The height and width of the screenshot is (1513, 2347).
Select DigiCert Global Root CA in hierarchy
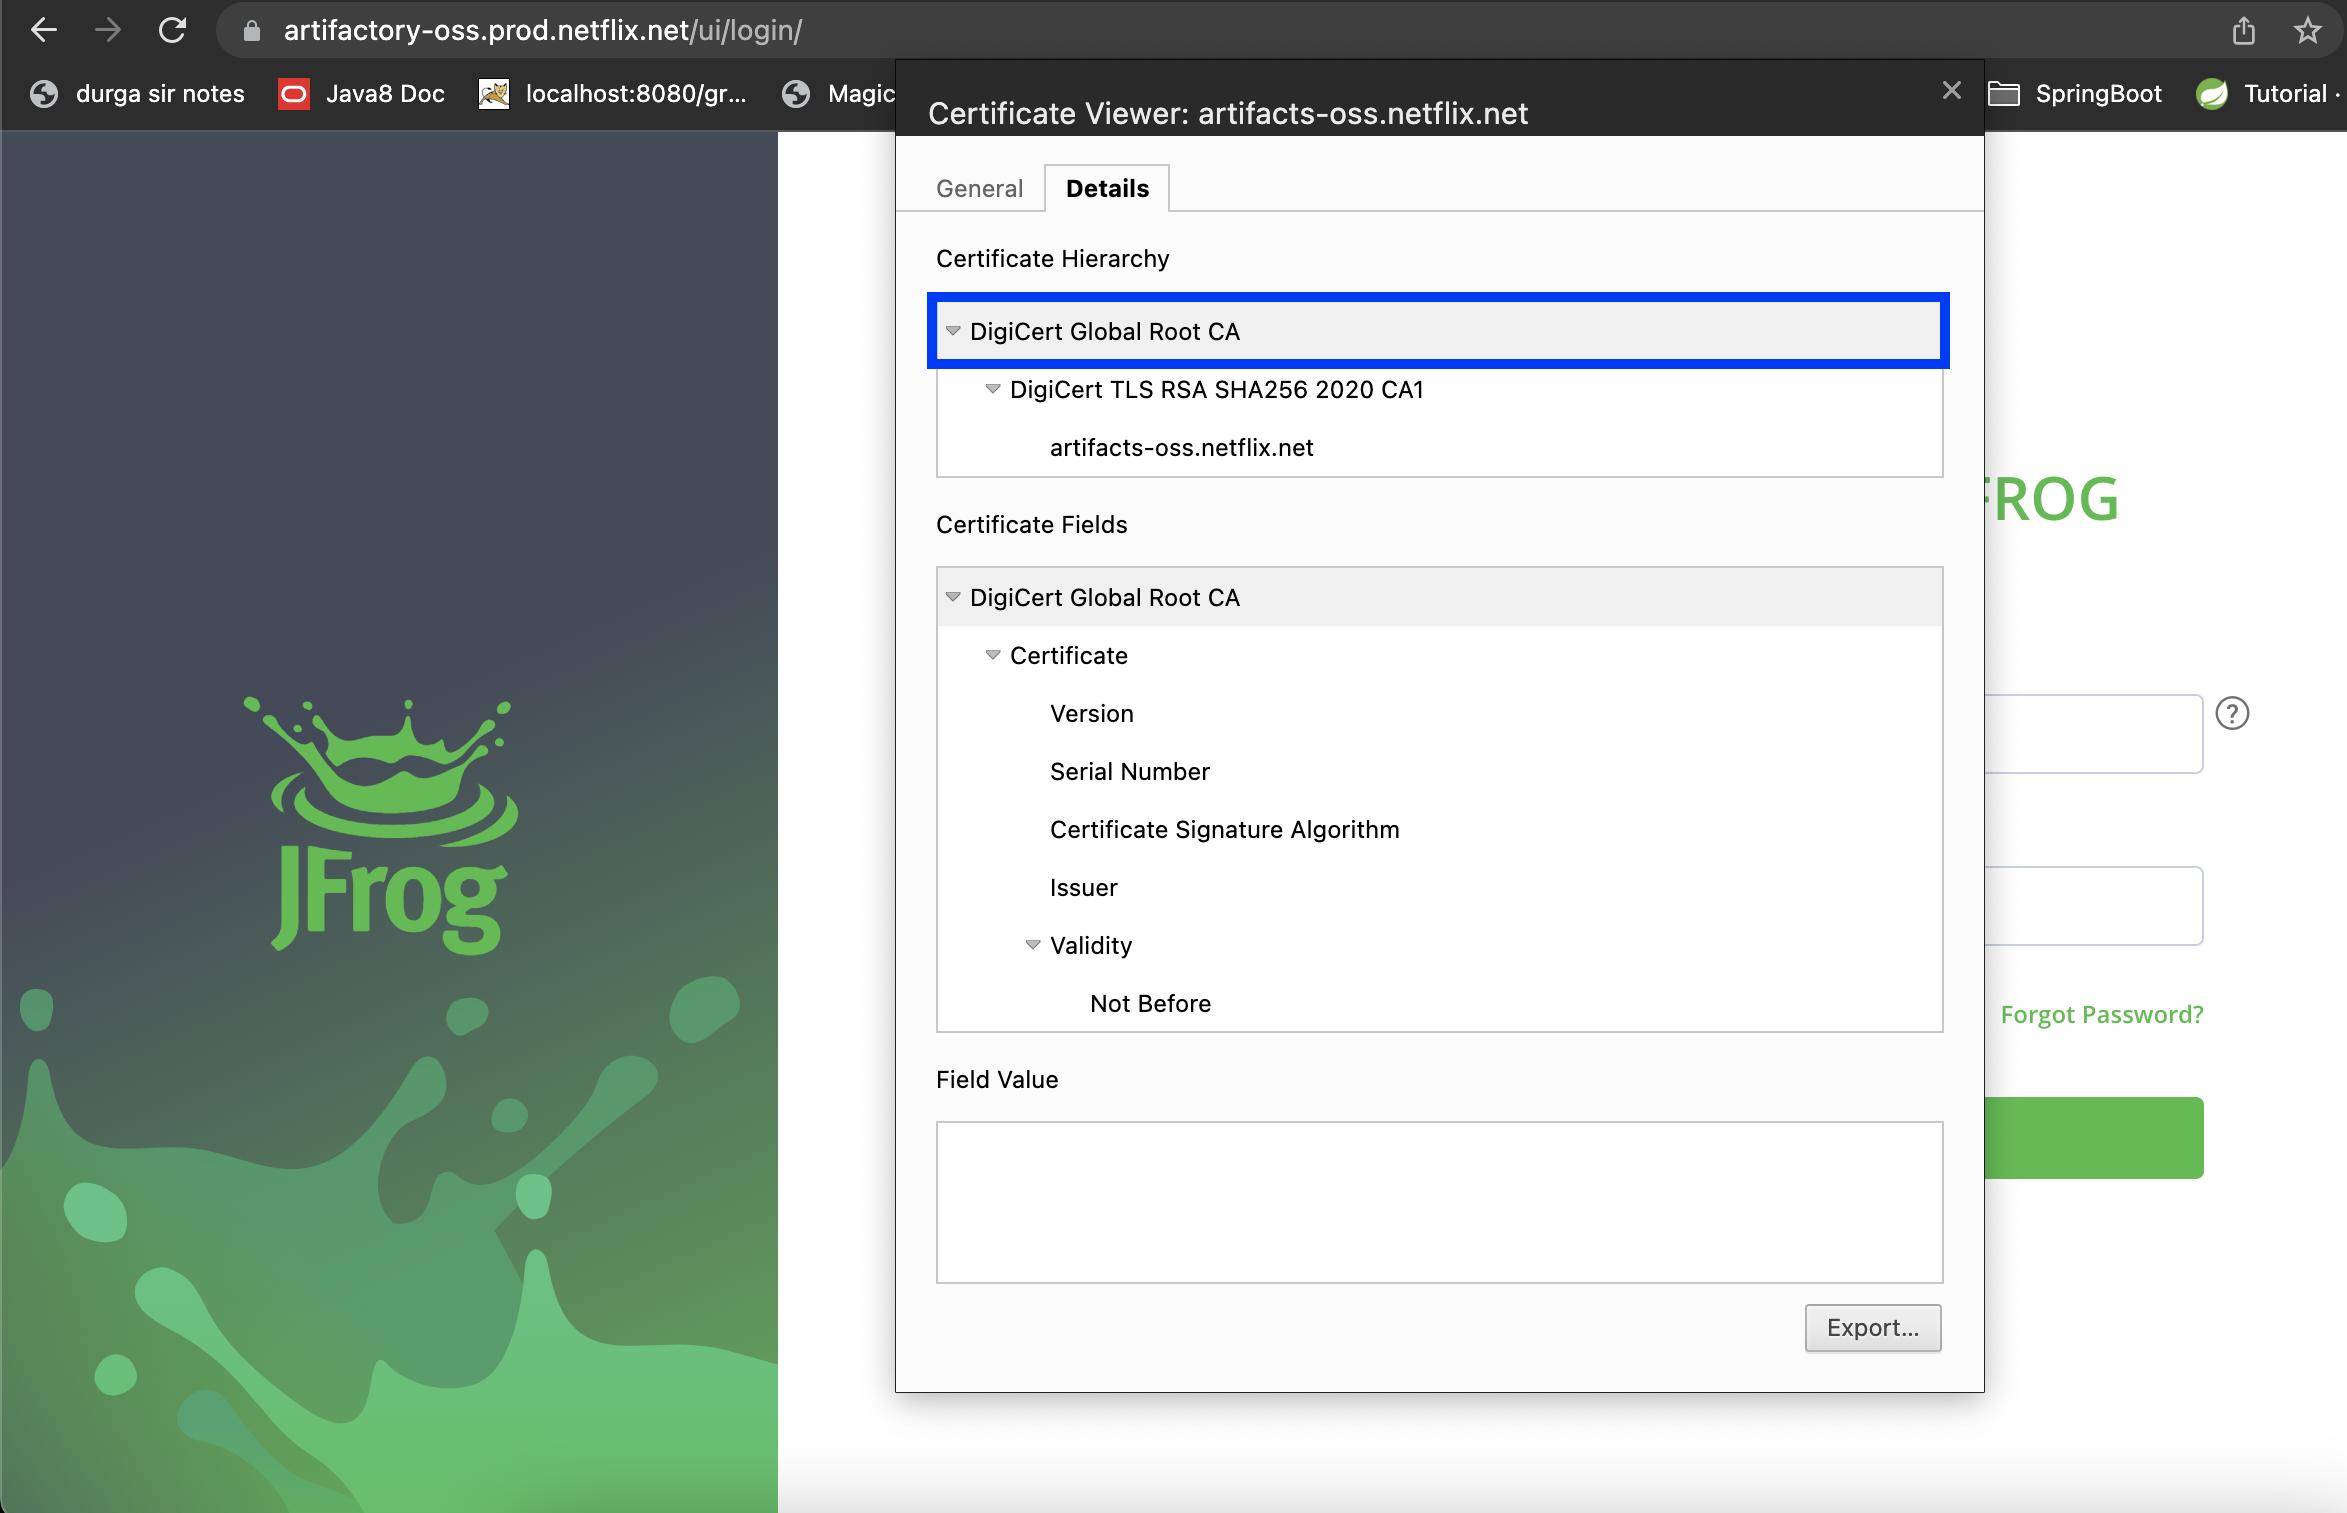(1439, 331)
